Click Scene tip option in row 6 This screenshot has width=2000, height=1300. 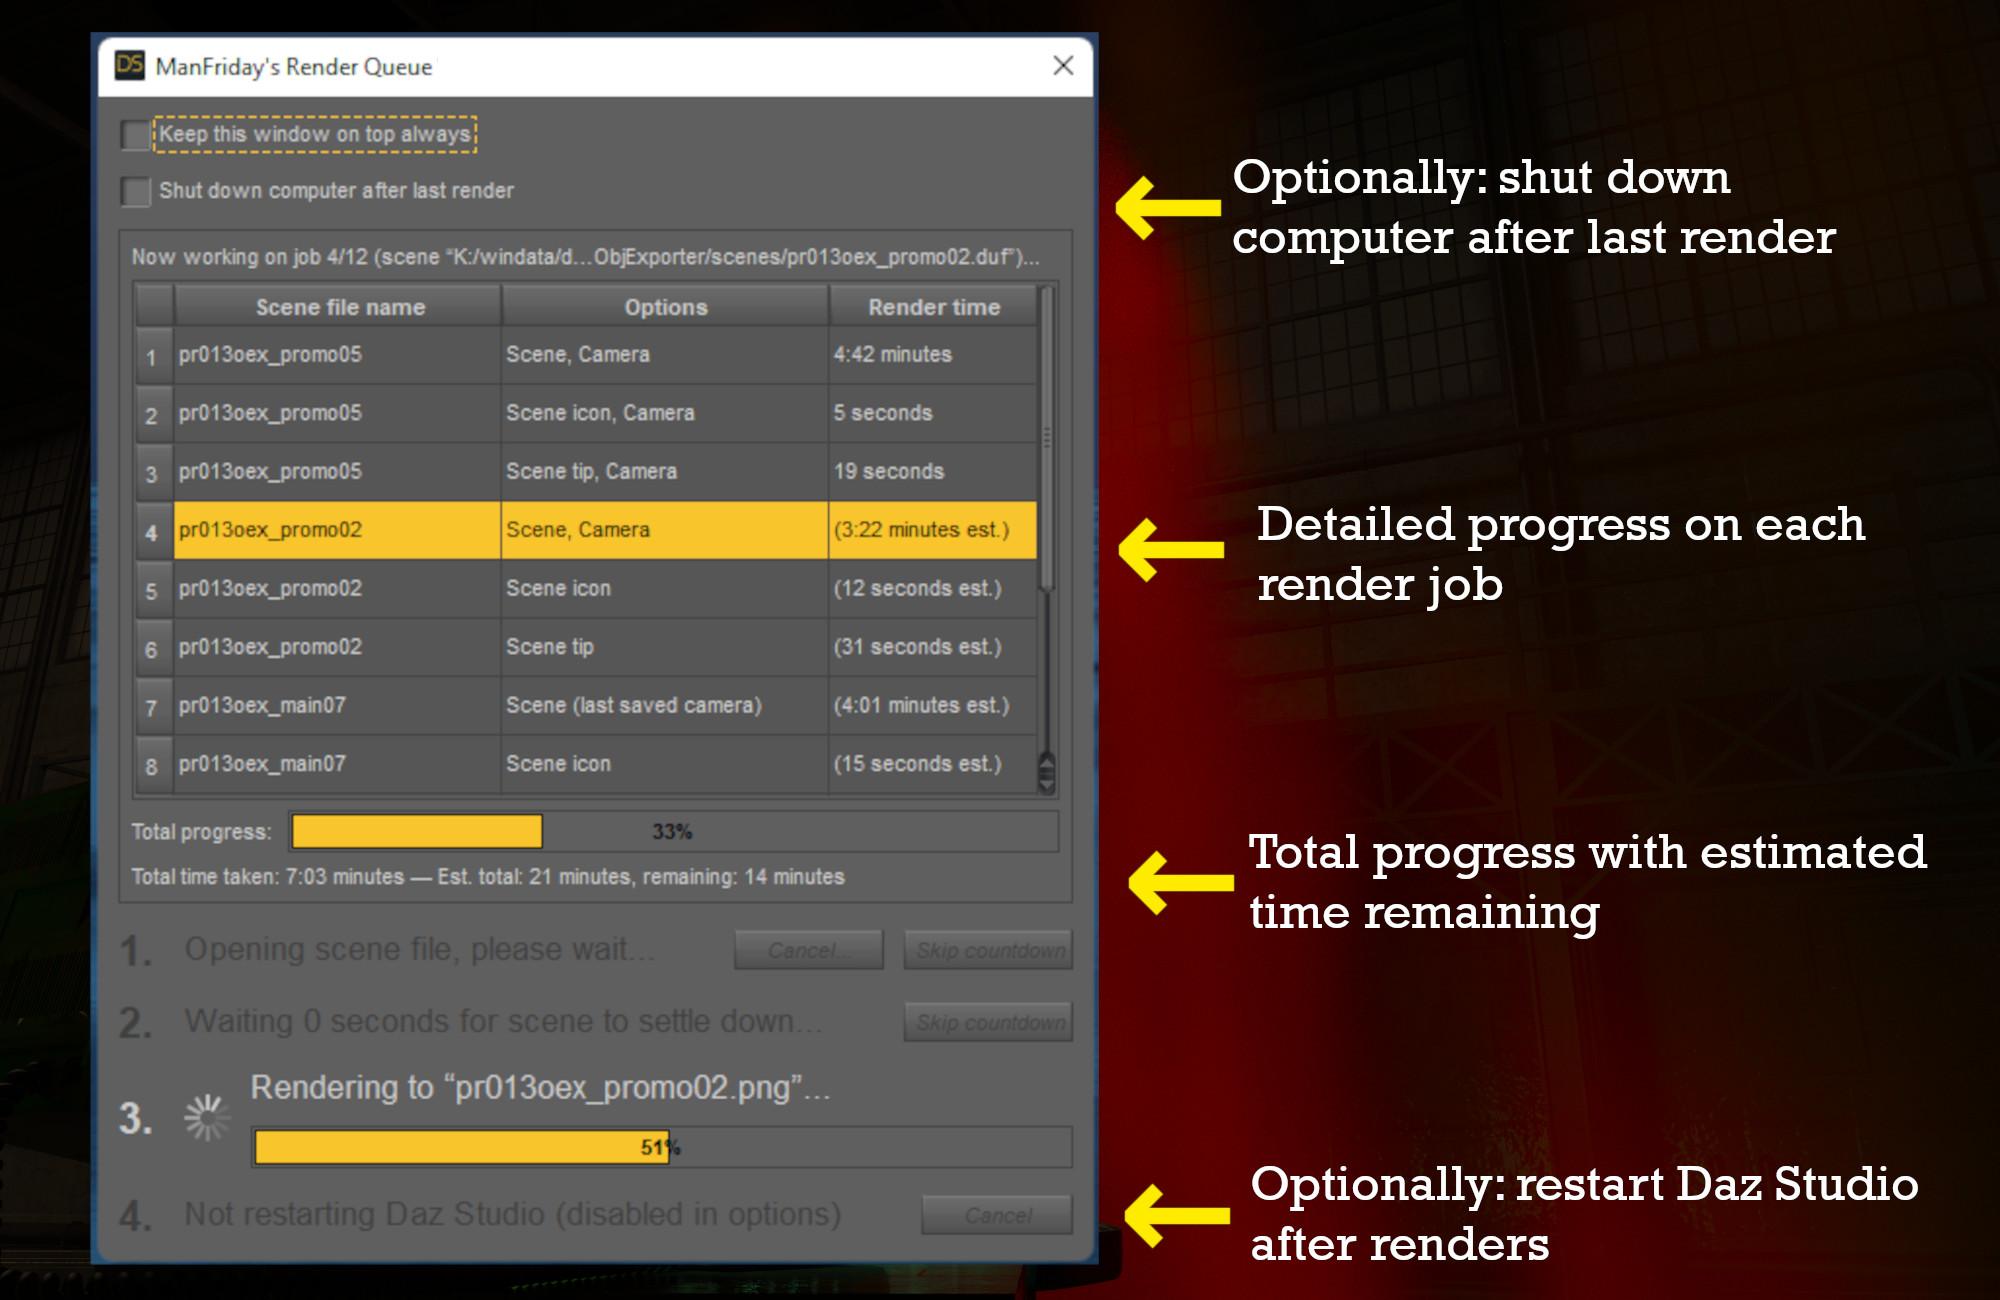[665, 647]
